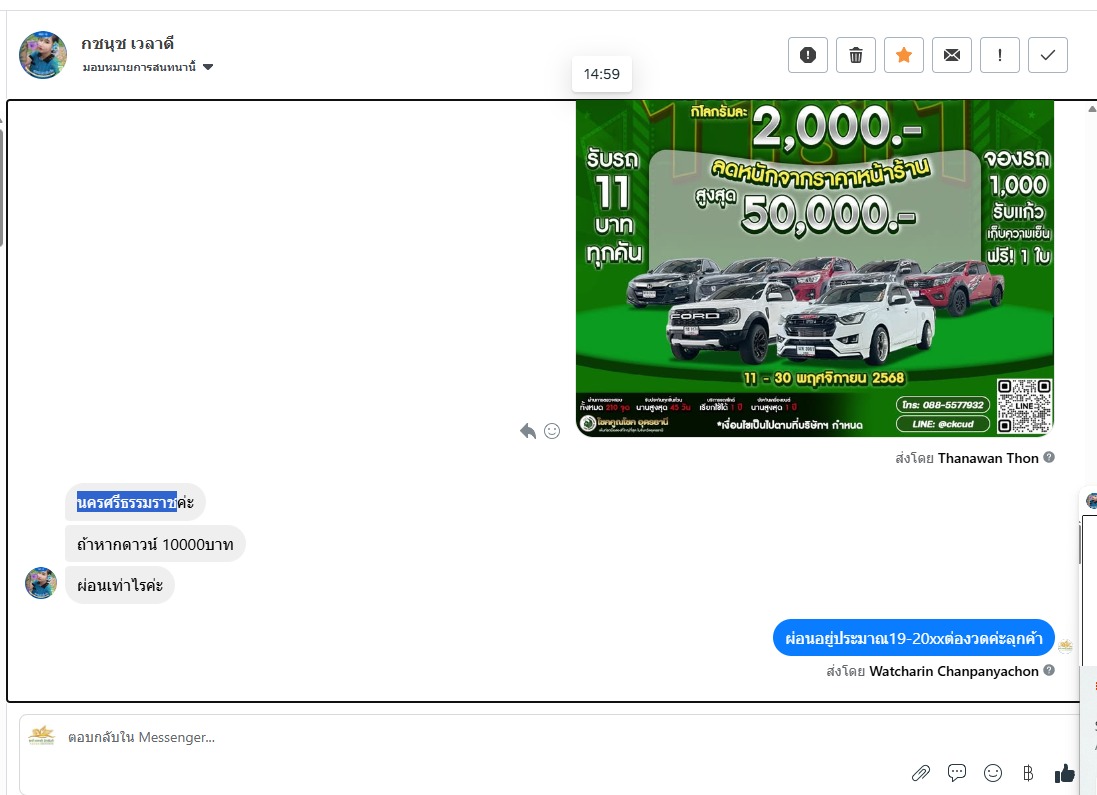This screenshot has width=1097, height=795.
Task: Delete conversation with trash icon
Action: coord(856,55)
